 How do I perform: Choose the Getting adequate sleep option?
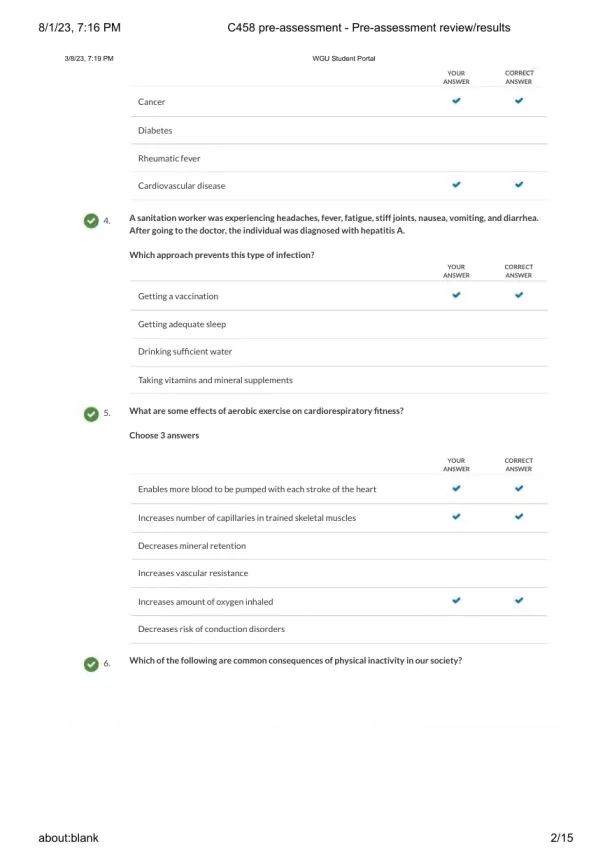tap(182, 324)
